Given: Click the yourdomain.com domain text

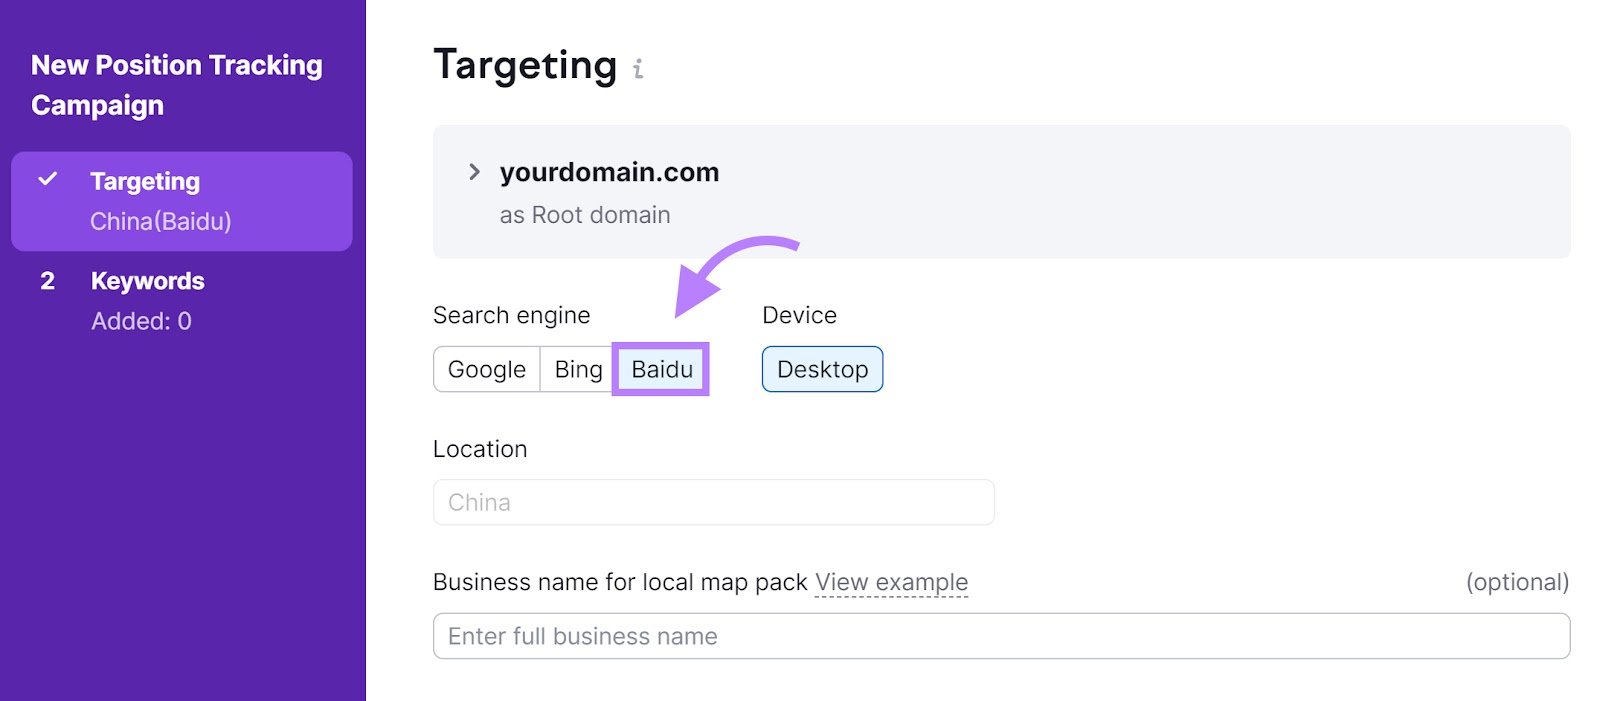Looking at the screenshot, I should (x=609, y=172).
